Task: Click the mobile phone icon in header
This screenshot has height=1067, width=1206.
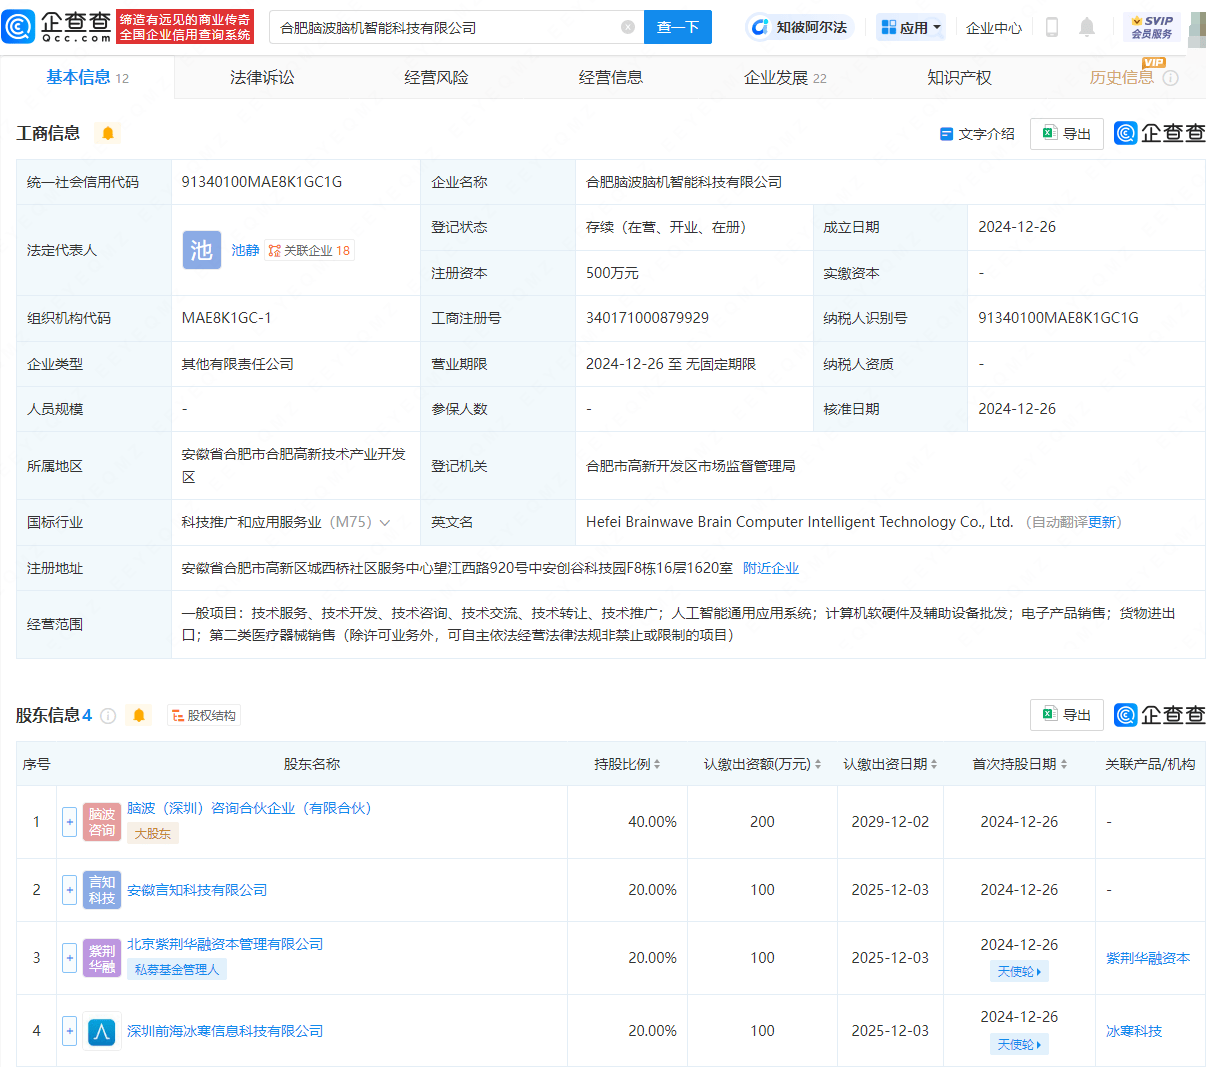Action: tap(1052, 27)
